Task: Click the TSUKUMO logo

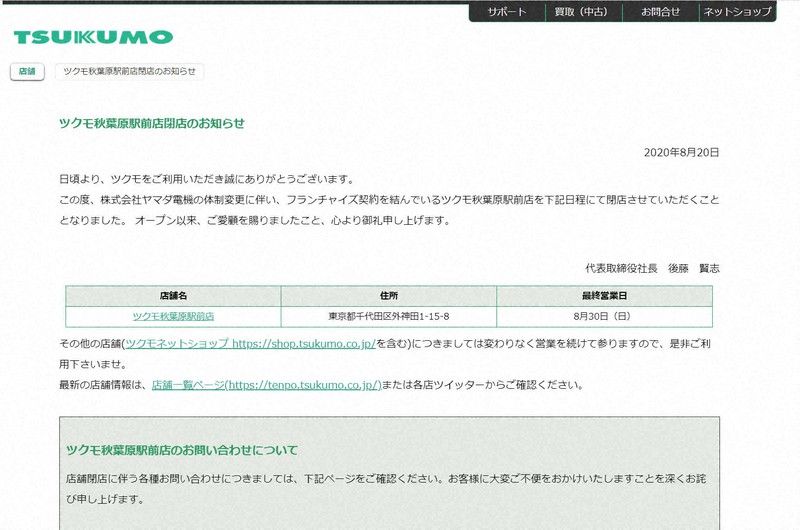Action: (x=93, y=37)
